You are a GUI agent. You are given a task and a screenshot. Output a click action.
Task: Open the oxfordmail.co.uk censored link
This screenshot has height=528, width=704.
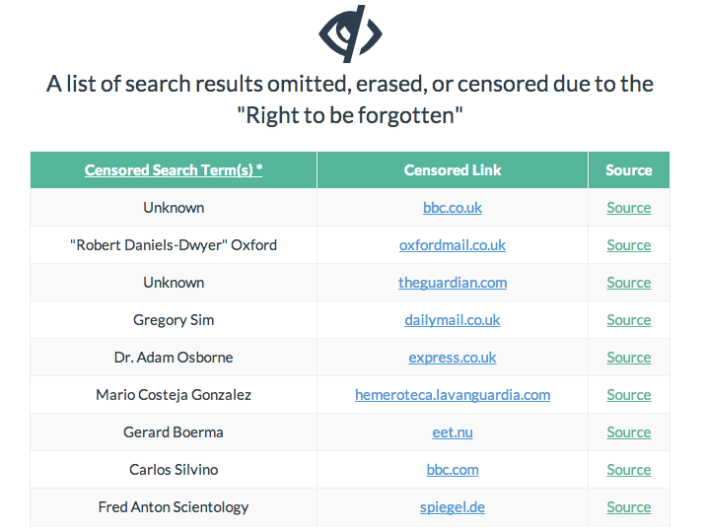(x=452, y=245)
